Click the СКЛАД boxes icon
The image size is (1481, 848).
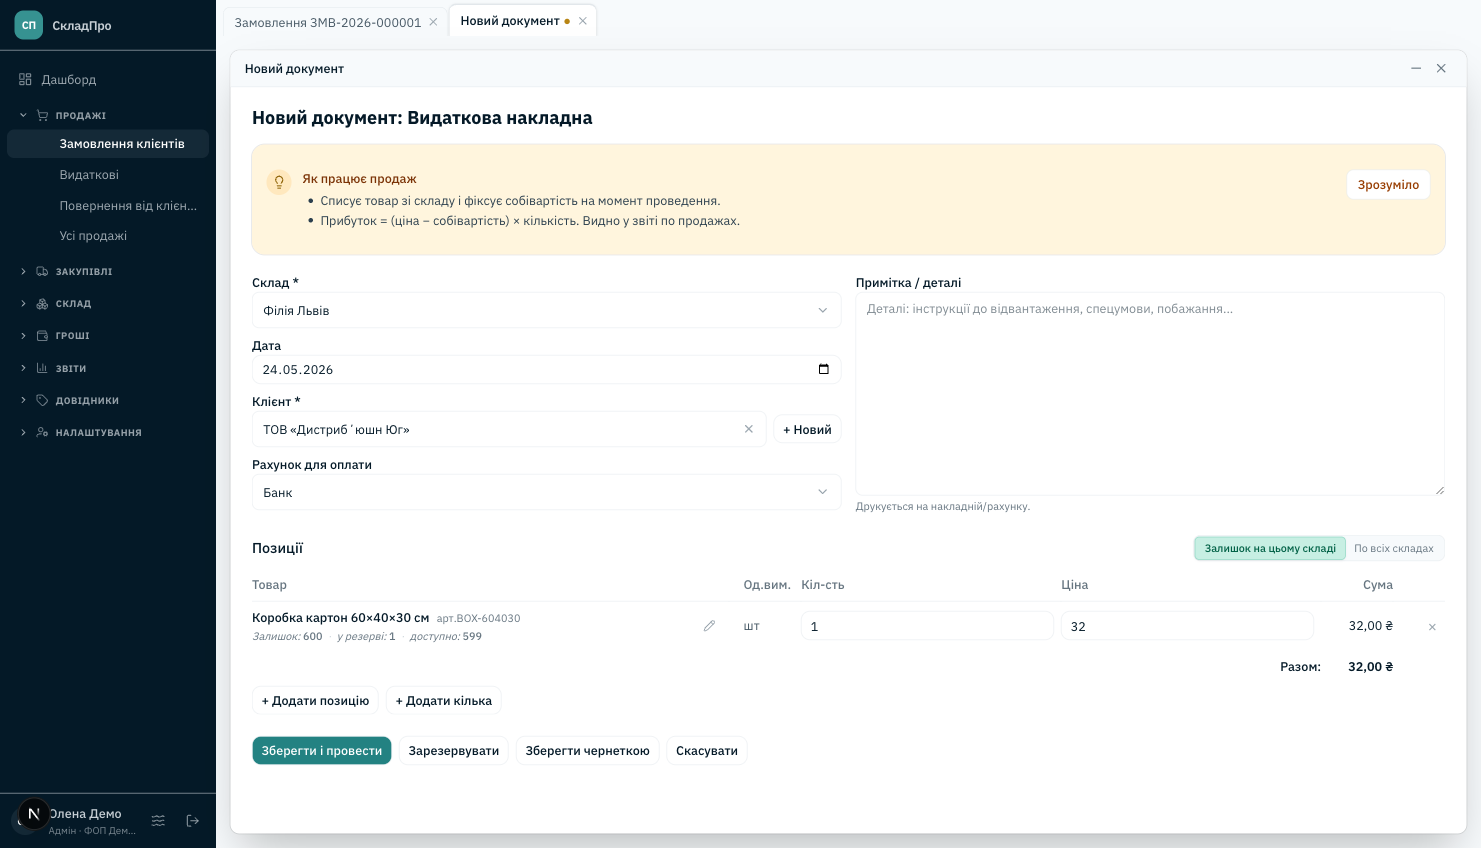pyautogui.click(x=42, y=303)
